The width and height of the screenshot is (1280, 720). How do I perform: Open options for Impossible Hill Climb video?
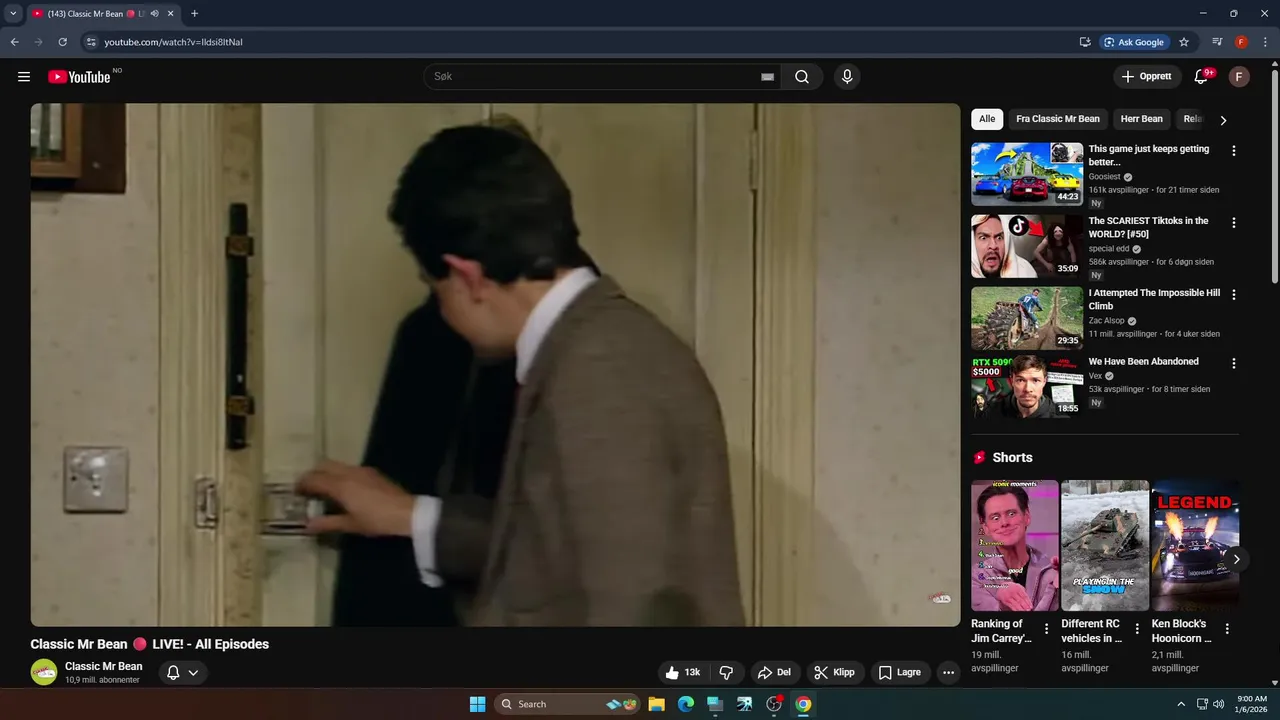(1233, 295)
